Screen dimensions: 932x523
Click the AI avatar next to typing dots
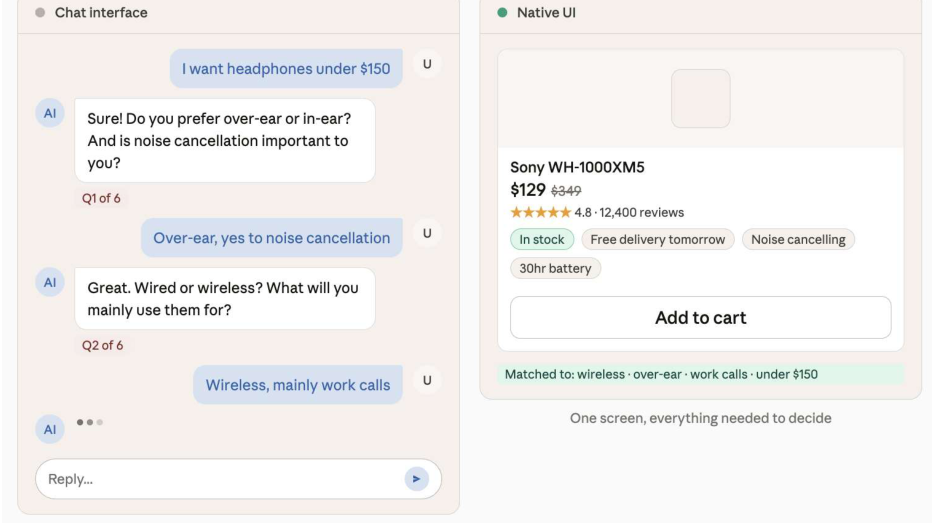point(50,429)
